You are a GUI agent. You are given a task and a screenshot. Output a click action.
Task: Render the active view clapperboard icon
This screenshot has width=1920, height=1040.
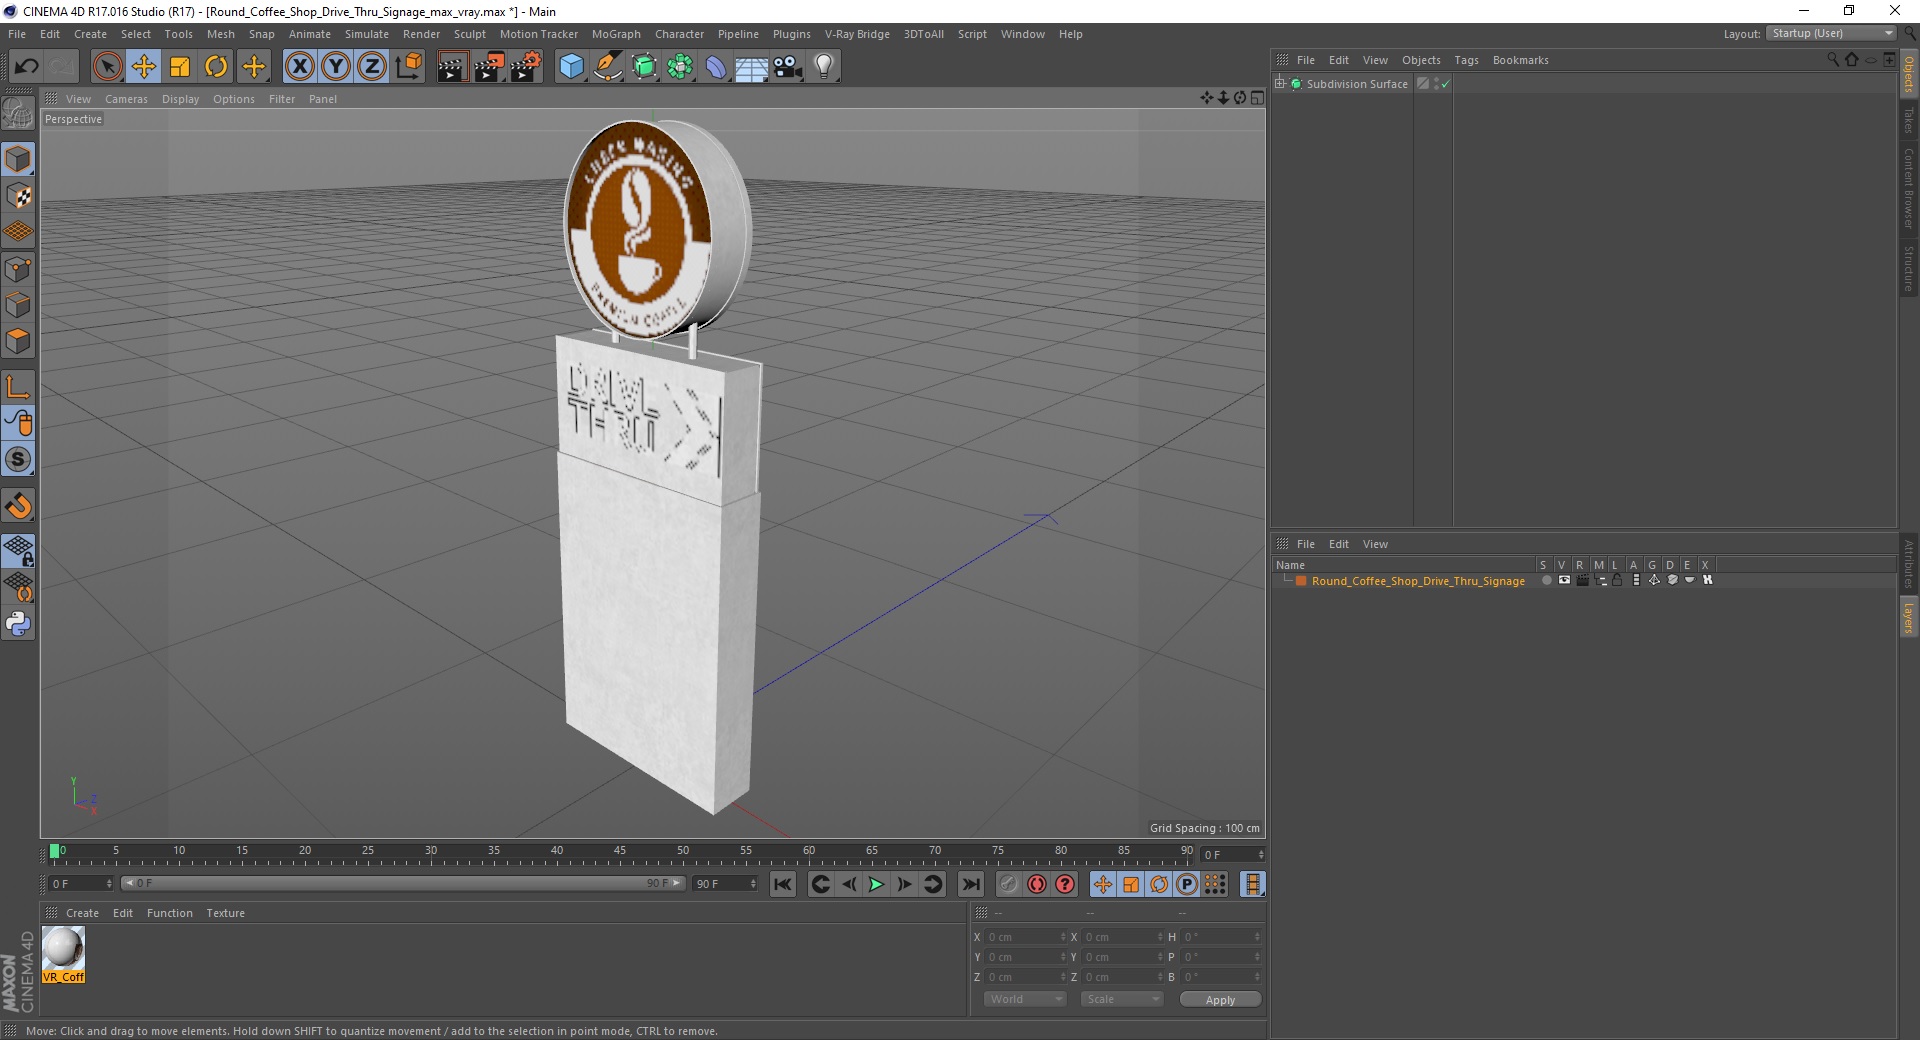[452, 67]
